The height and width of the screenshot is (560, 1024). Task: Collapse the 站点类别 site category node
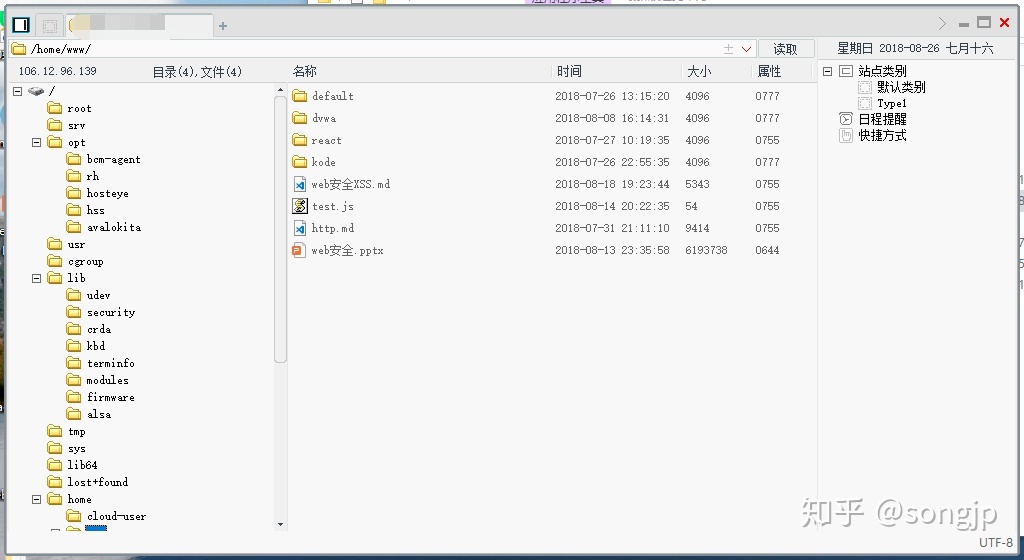(827, 71)
